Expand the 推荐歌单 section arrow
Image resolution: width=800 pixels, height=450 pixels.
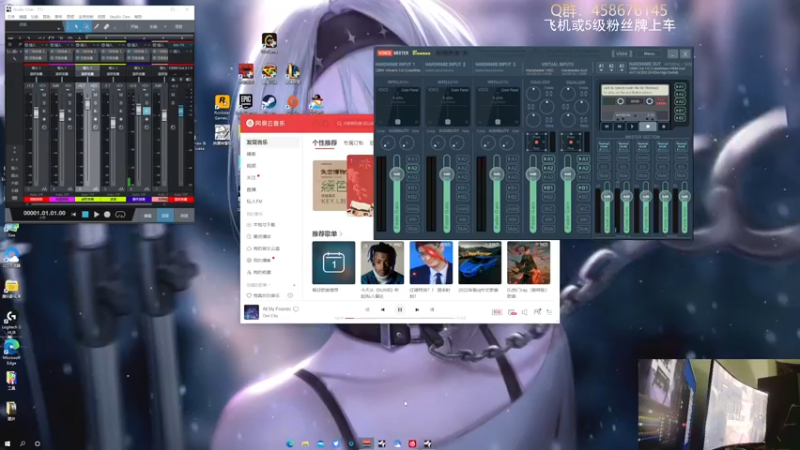341,234
